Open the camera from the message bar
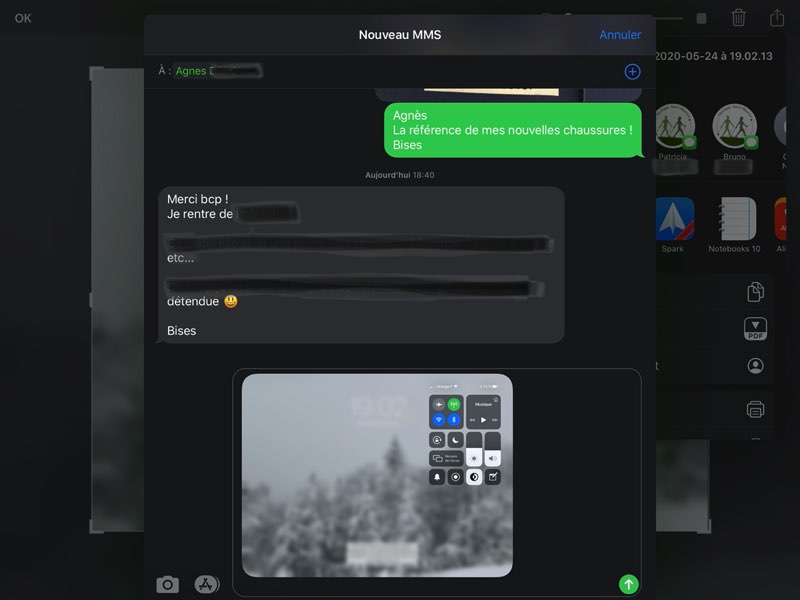Image resolution: width=800 pixels, height=600 pixels. click(x=167, y=585)
